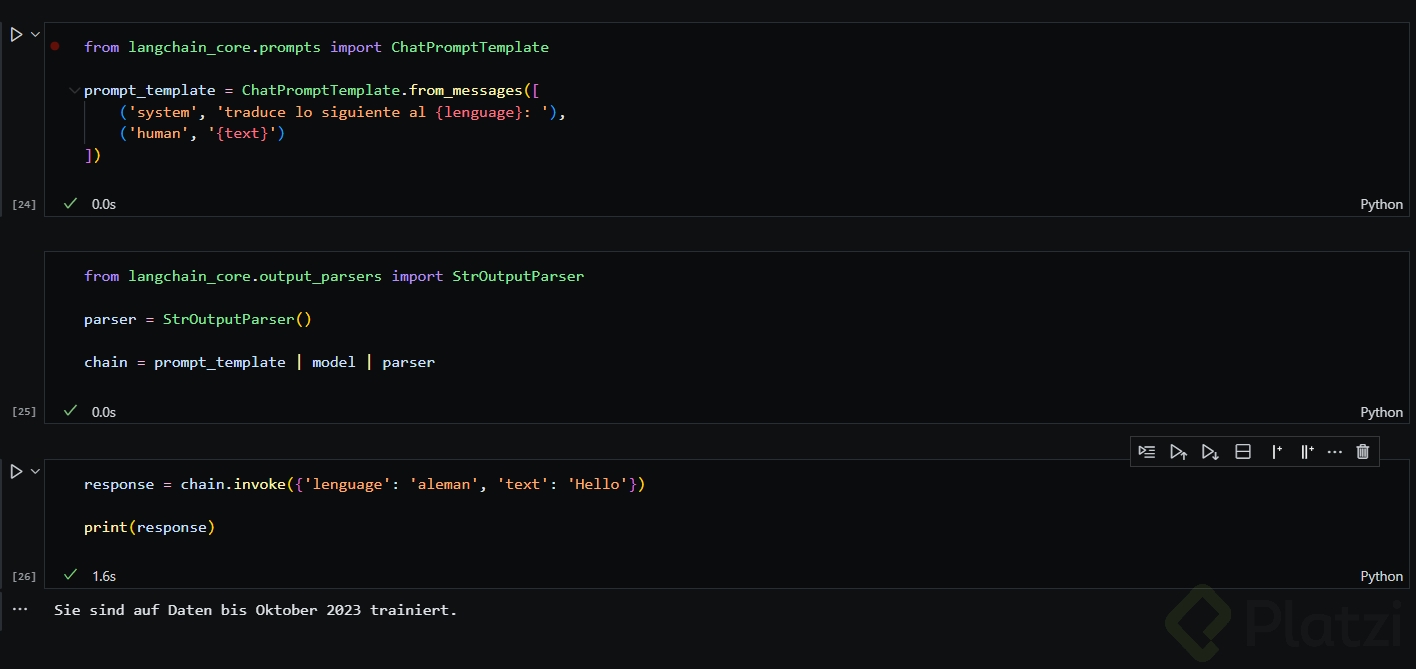
Task: Run the chain.invoke cell
Action: pyautogui.click(x=16, y=471)
